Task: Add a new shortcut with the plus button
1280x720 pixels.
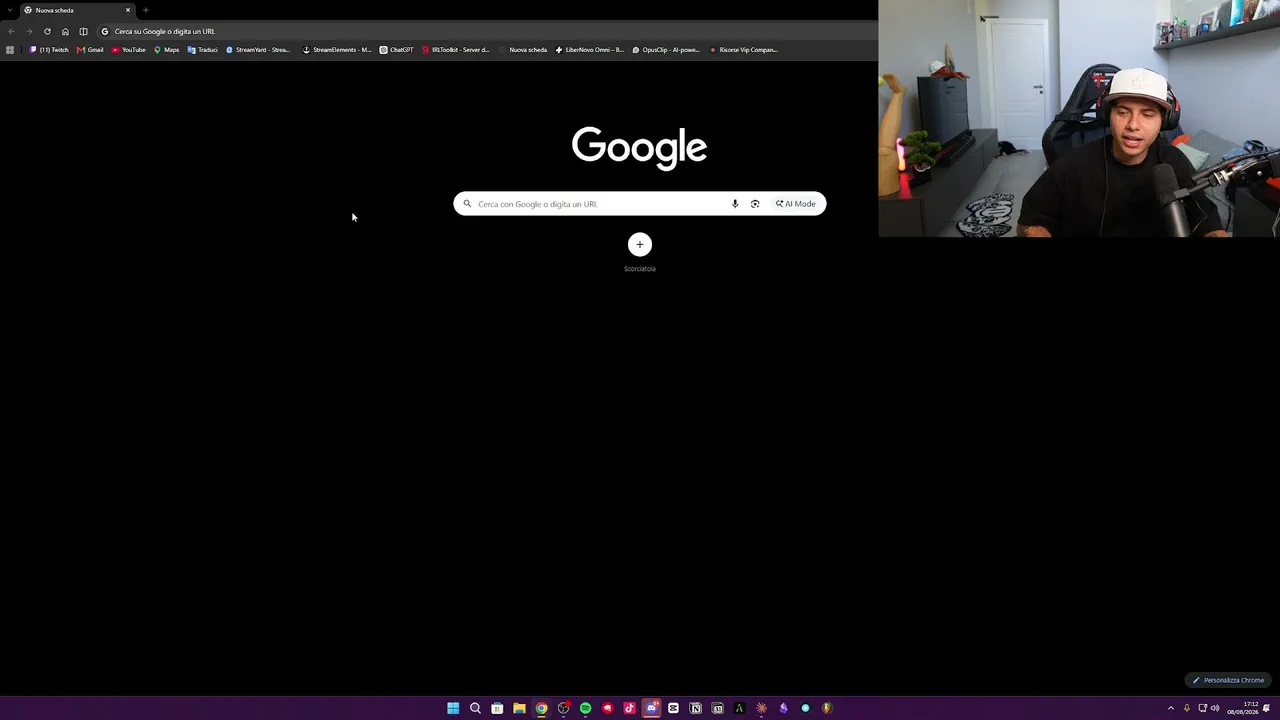Action: tap(640, 245)
